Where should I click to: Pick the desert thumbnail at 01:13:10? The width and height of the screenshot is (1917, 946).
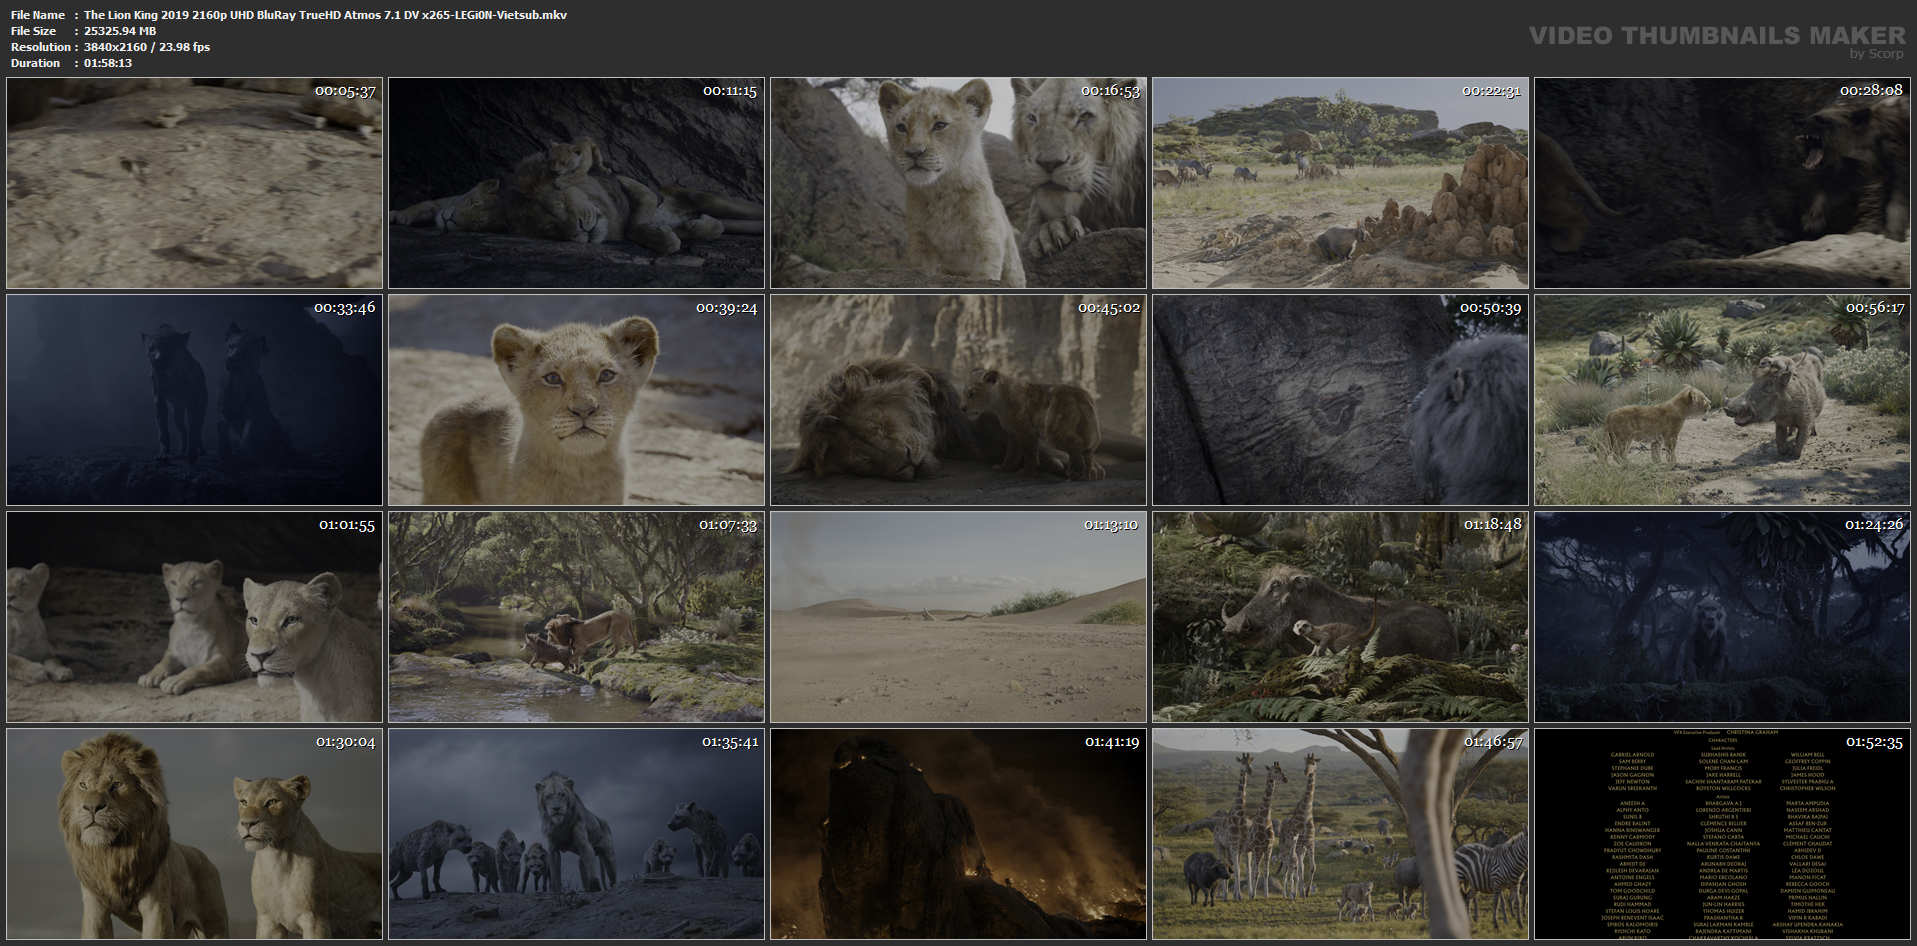pos(958,617)
